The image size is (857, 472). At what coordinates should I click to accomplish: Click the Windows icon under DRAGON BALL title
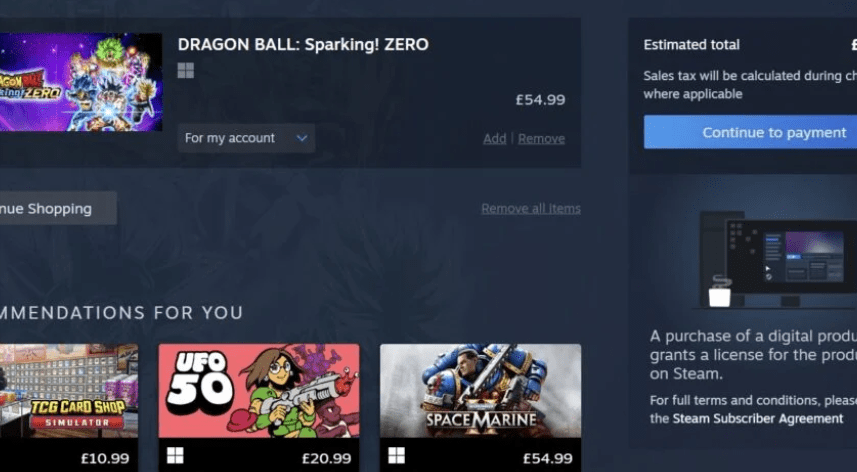pyautogui.click(x=185, y=70)
